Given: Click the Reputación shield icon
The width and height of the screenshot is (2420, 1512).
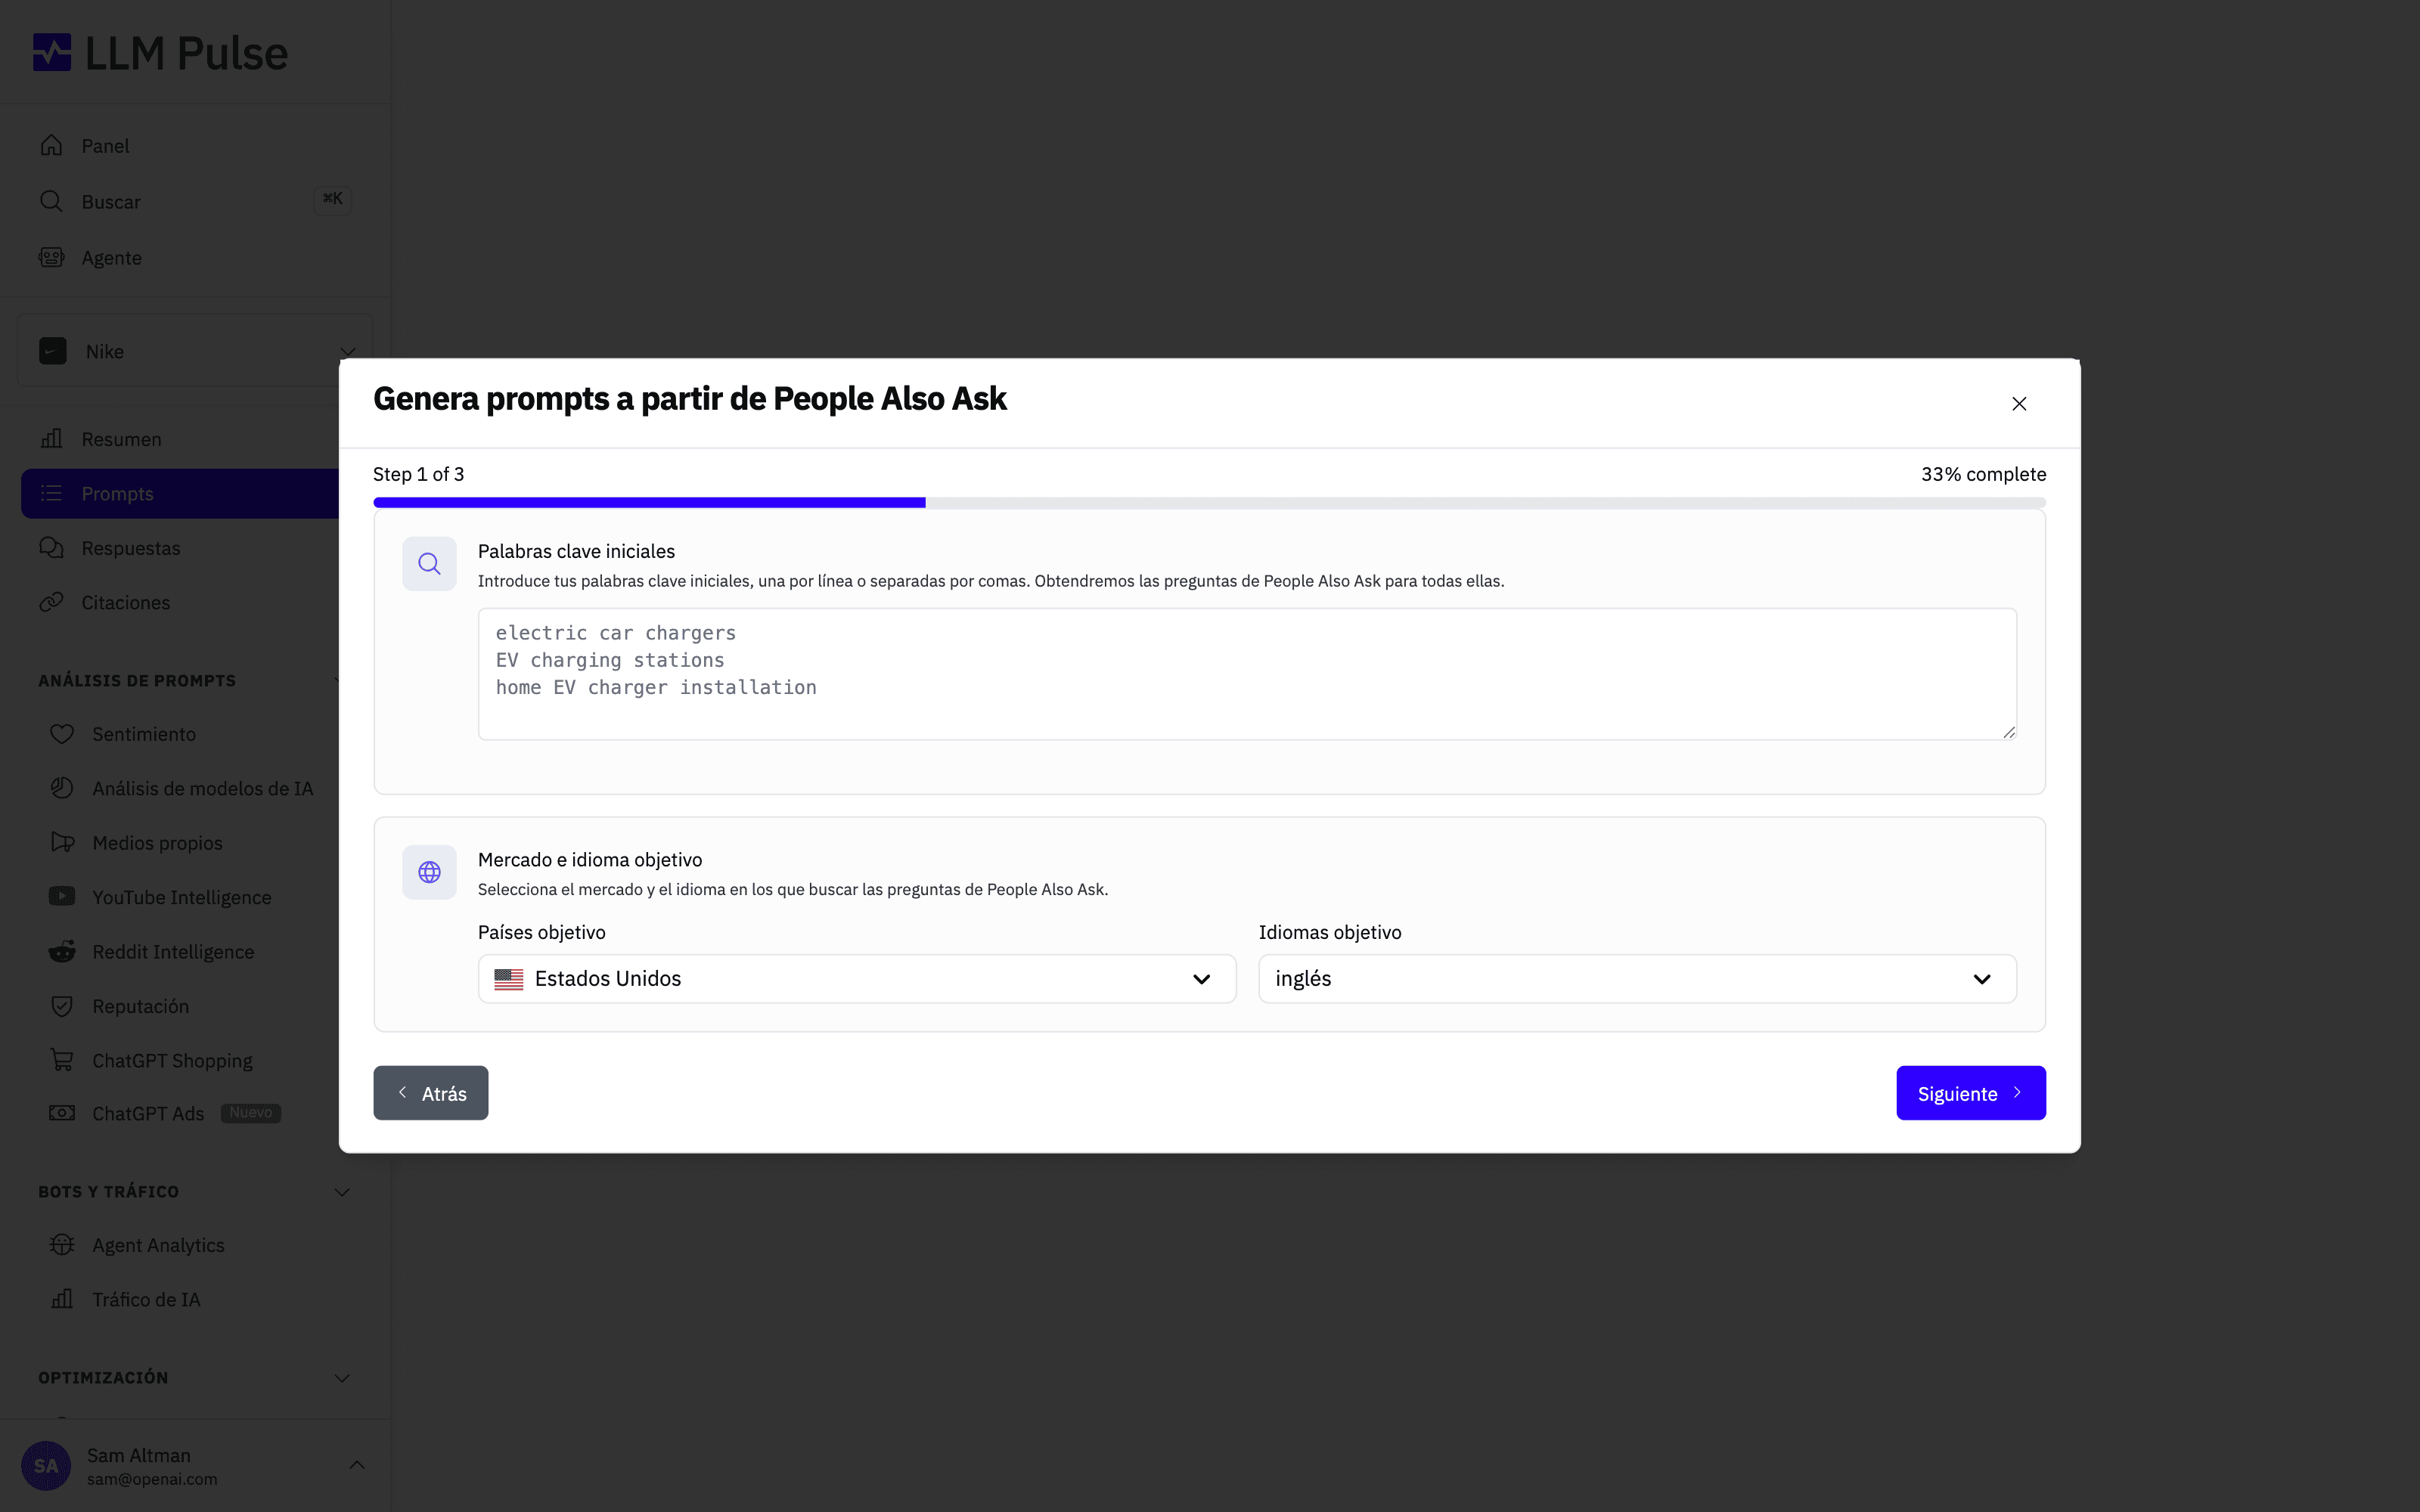Looking at the screenshot, I should point(62,1006).
